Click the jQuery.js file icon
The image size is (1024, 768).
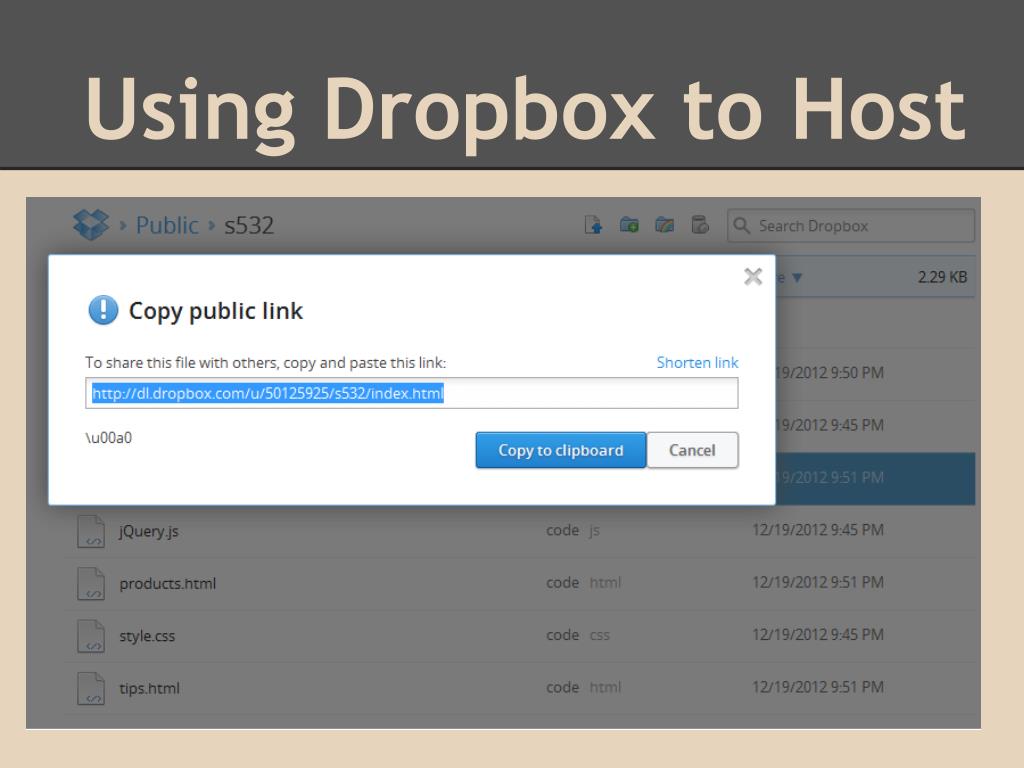(91, 531)
